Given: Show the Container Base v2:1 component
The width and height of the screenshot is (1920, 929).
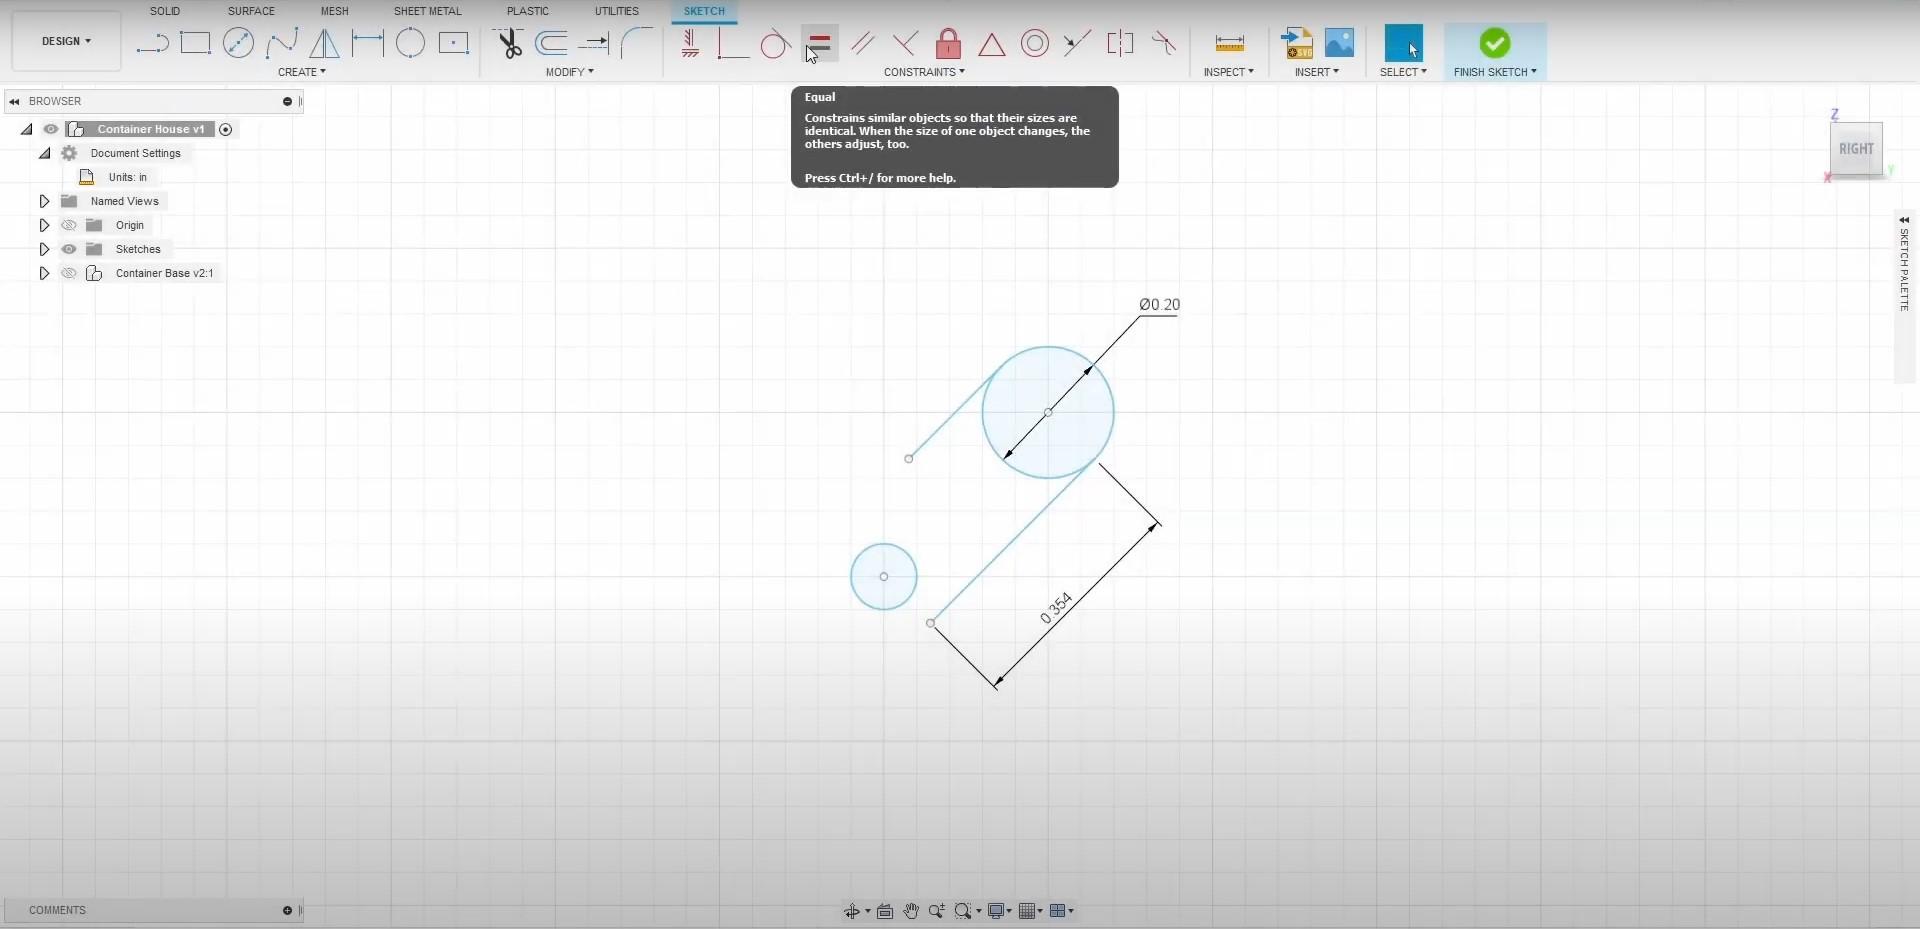Looking at the screenshot, I should (x=69, y=273).
